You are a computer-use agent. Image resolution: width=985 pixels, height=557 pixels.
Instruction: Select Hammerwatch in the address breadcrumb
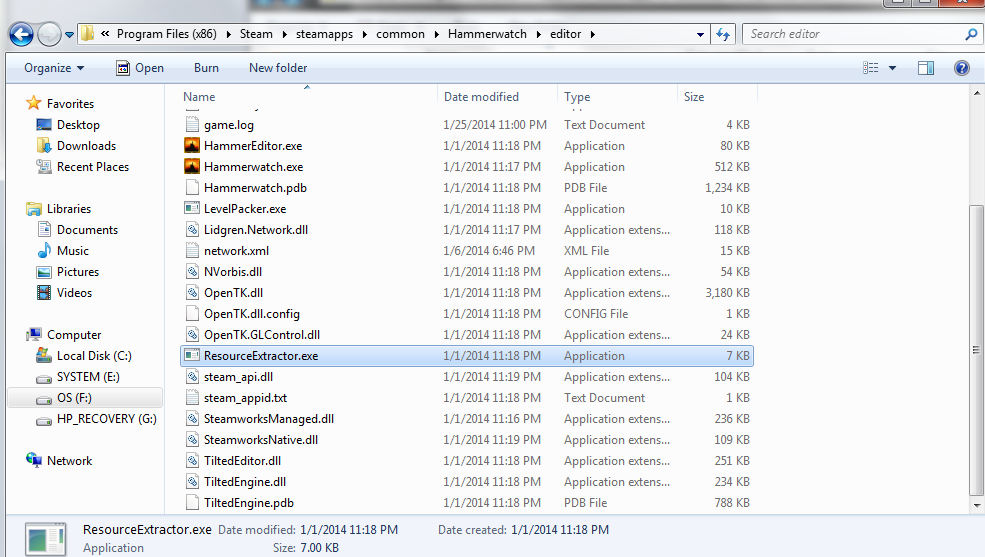[x=487, y=34]
